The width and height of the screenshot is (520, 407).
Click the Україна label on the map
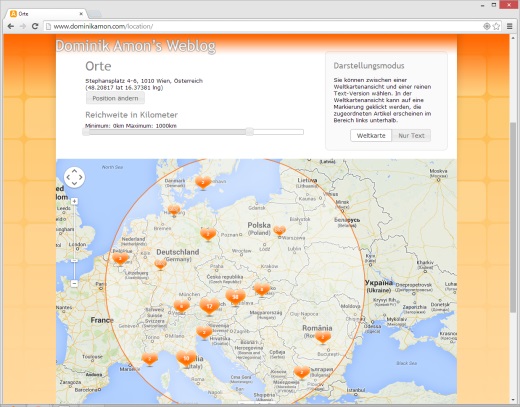point(379,283)
